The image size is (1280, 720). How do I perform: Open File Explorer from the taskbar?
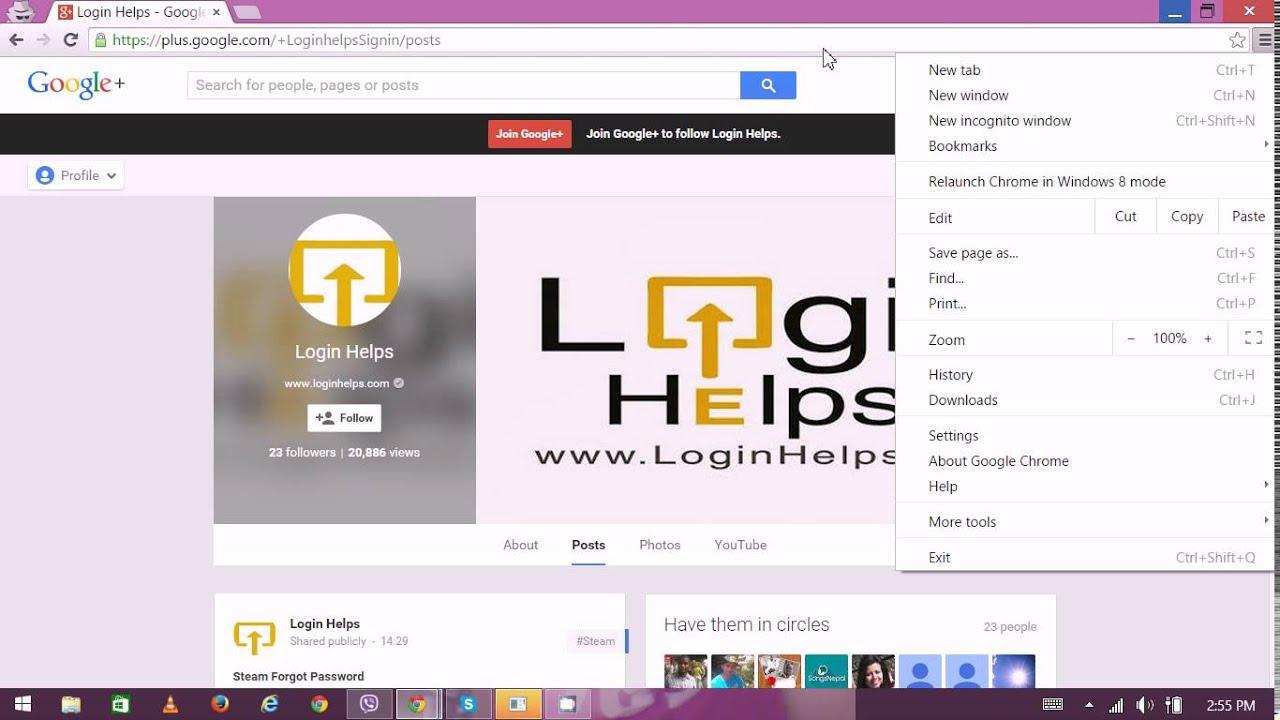coord(71,705)
